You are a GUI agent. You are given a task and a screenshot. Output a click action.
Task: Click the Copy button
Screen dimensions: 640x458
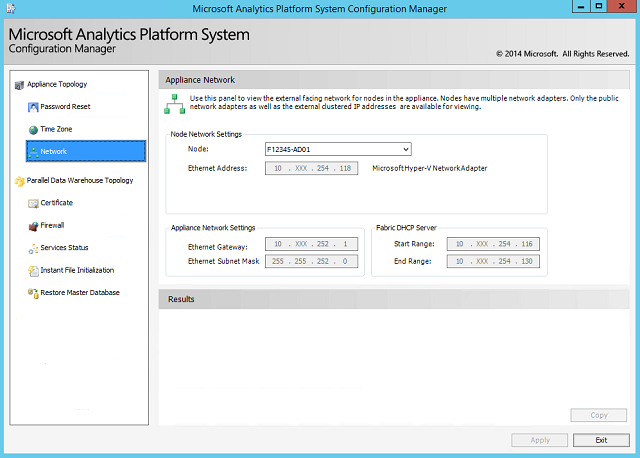pos(598,415)
